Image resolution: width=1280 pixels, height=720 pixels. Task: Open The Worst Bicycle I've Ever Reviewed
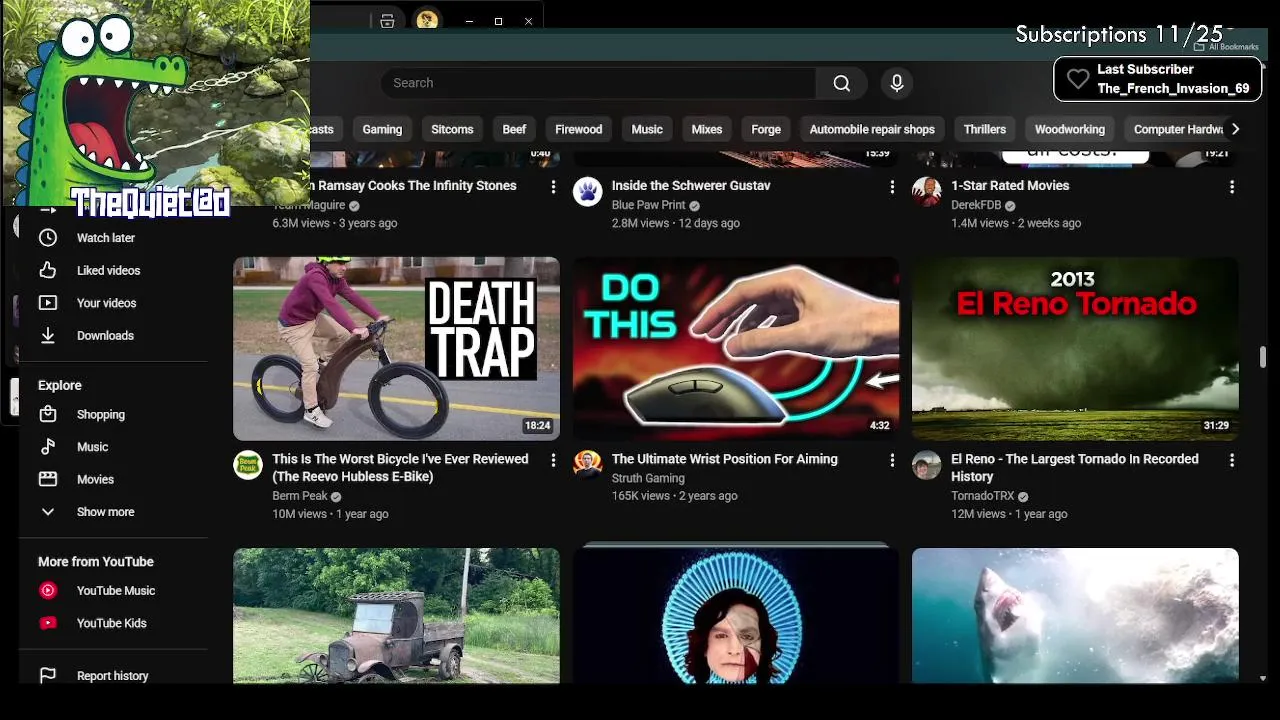click(400, 468)
